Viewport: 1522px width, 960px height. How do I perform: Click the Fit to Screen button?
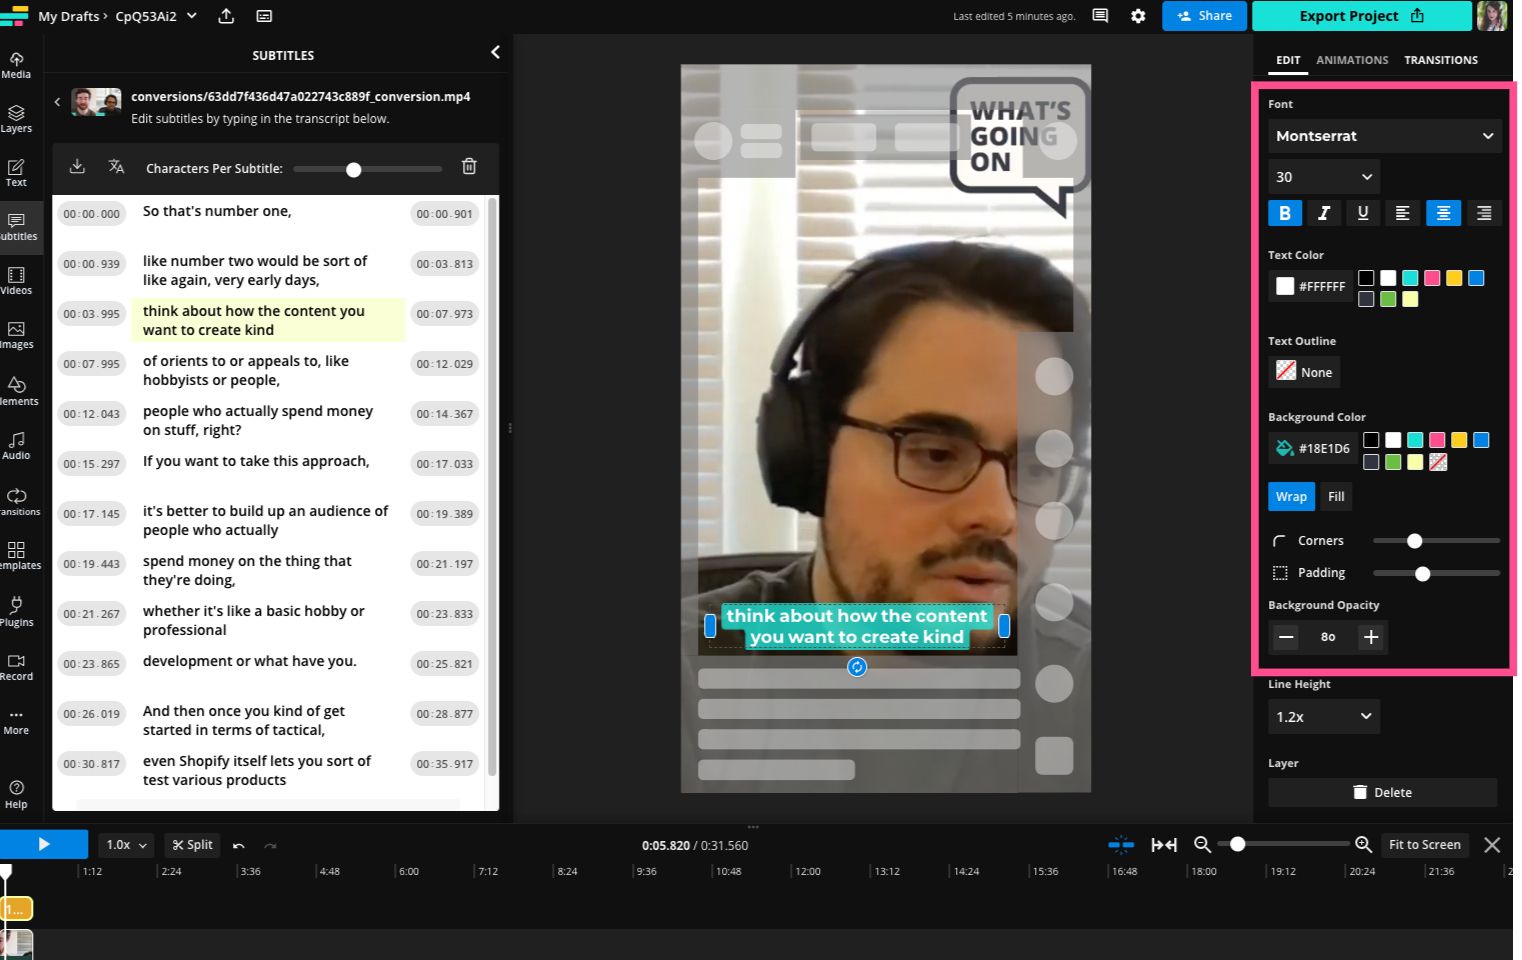pos(1424,845)
